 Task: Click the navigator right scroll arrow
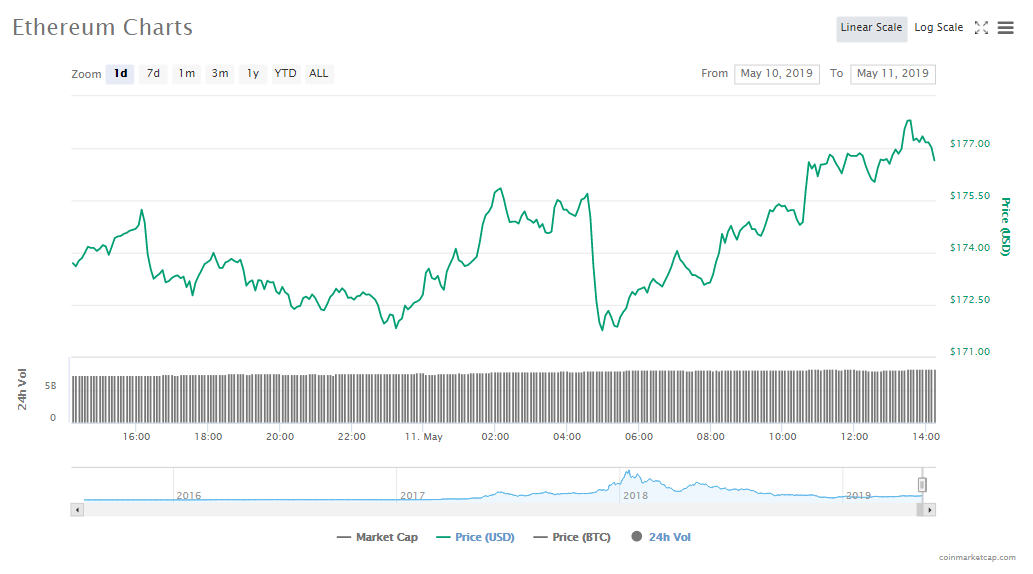tap(929, 509)
